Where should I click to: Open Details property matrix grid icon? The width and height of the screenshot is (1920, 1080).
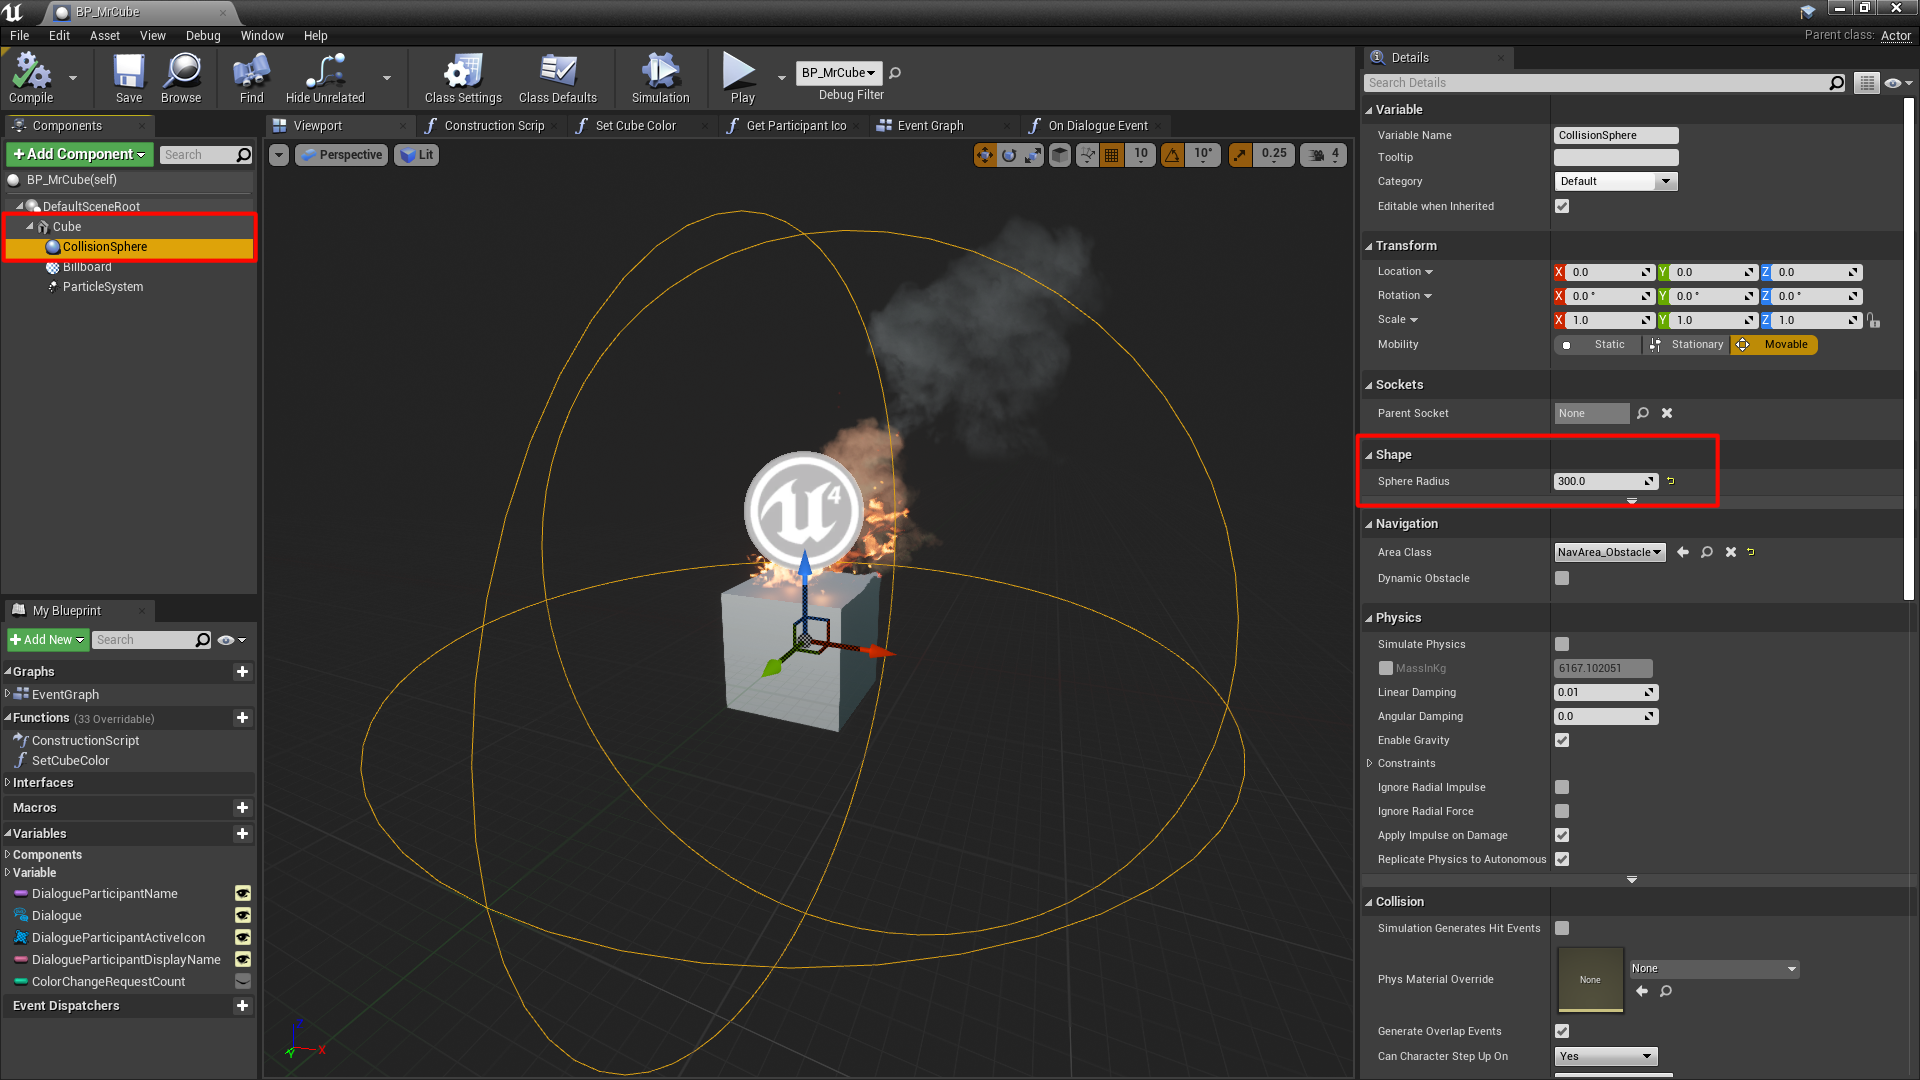tap(1866, 83)
